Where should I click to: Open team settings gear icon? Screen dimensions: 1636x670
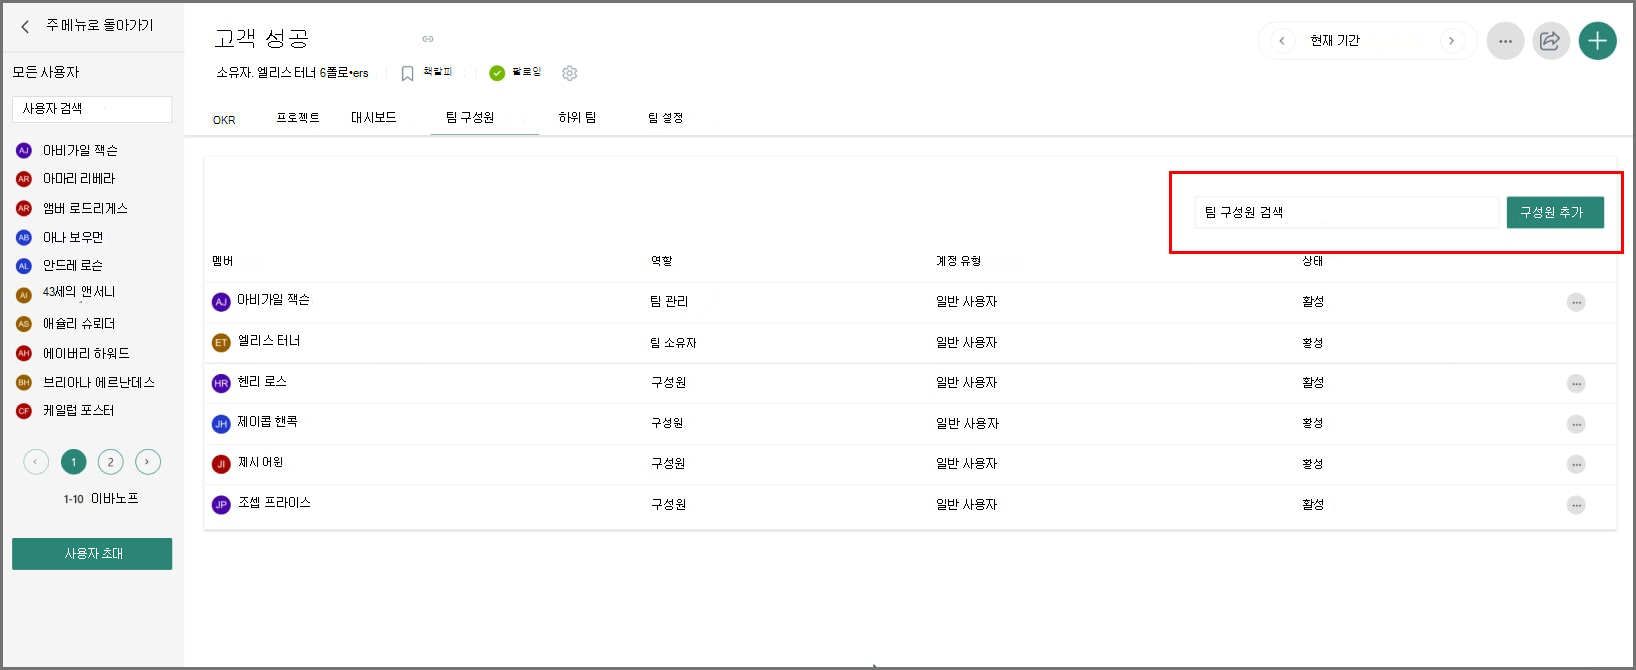[x=570, y=73]
